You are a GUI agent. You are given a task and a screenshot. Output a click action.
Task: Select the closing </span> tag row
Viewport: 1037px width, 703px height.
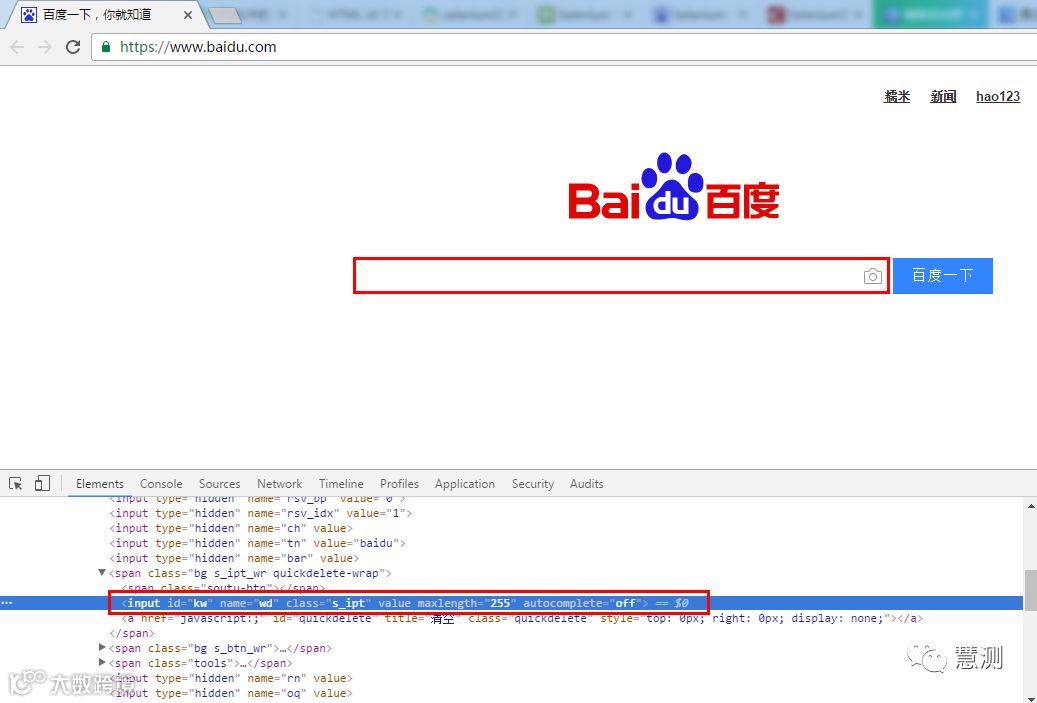click(132, 633)
